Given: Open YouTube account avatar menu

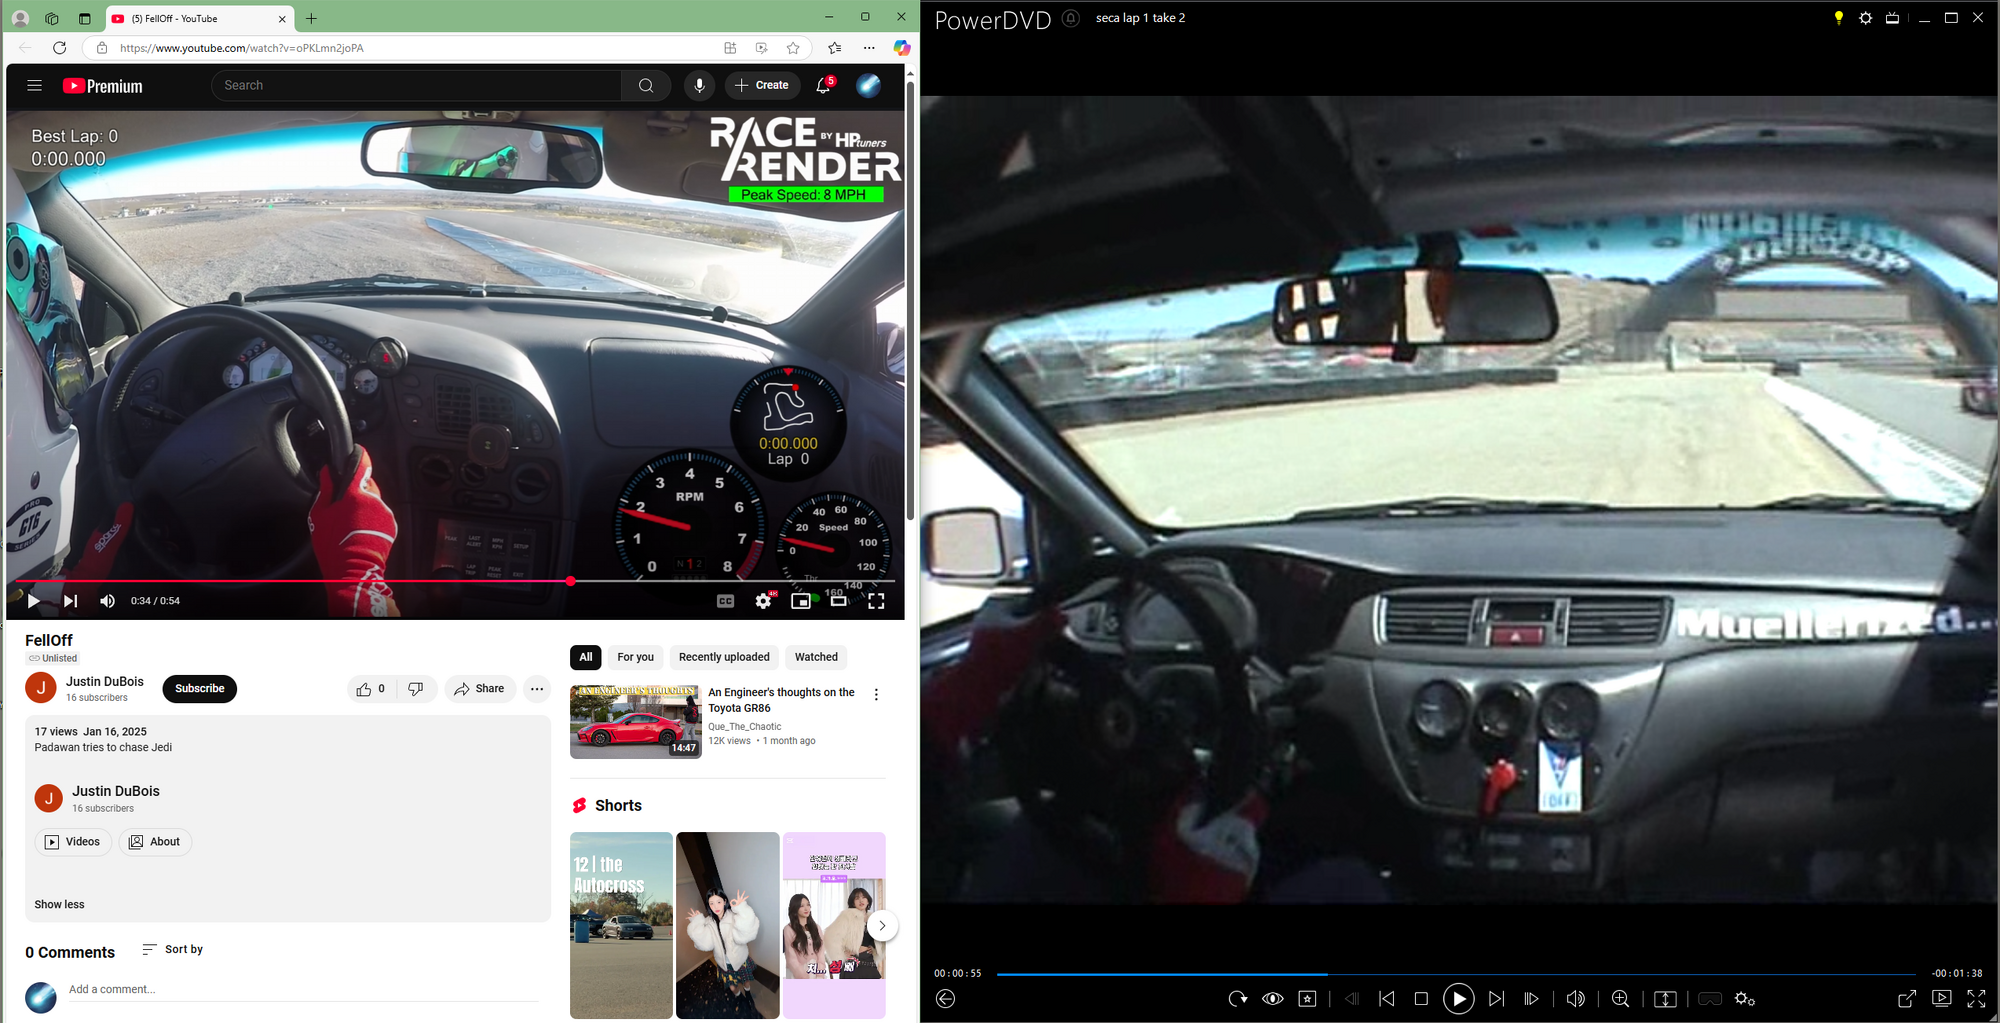Looking at the screenshot, I should tap(869, 86).
